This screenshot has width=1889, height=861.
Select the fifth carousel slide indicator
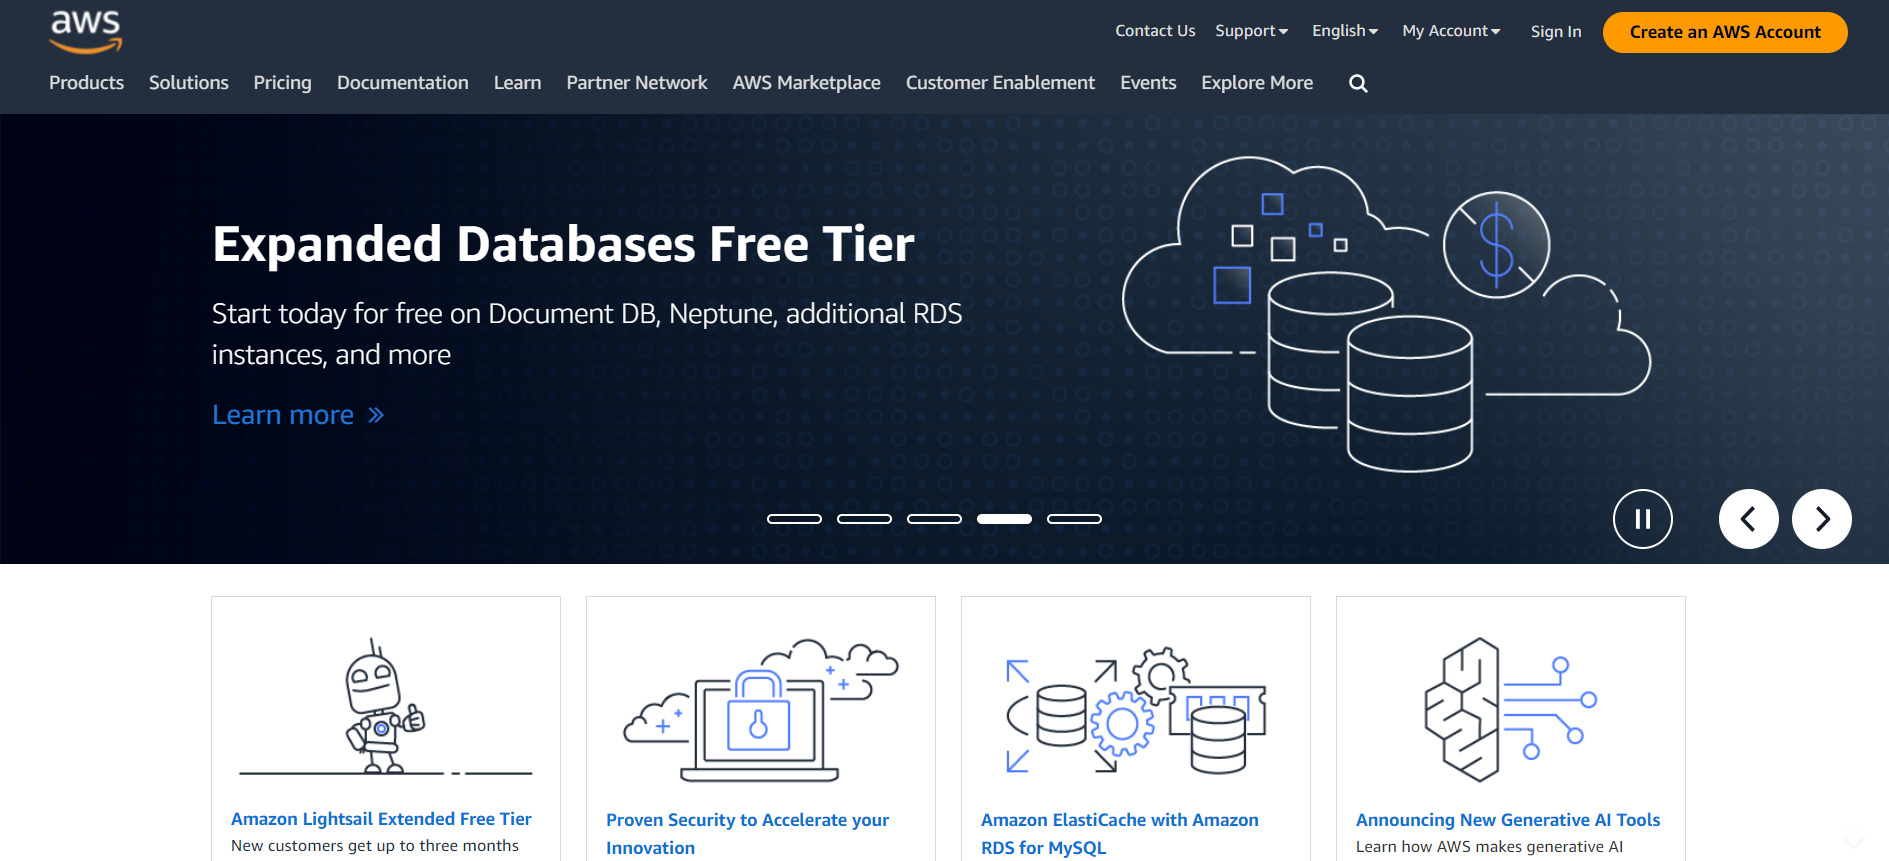[x=1074, y=519]
